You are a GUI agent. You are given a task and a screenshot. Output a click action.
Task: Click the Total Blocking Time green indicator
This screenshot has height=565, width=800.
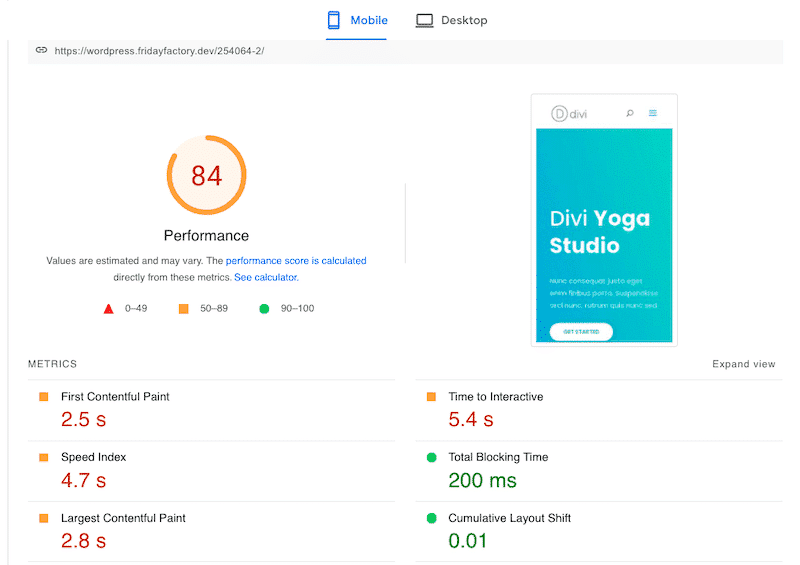[x=432, y=458]
